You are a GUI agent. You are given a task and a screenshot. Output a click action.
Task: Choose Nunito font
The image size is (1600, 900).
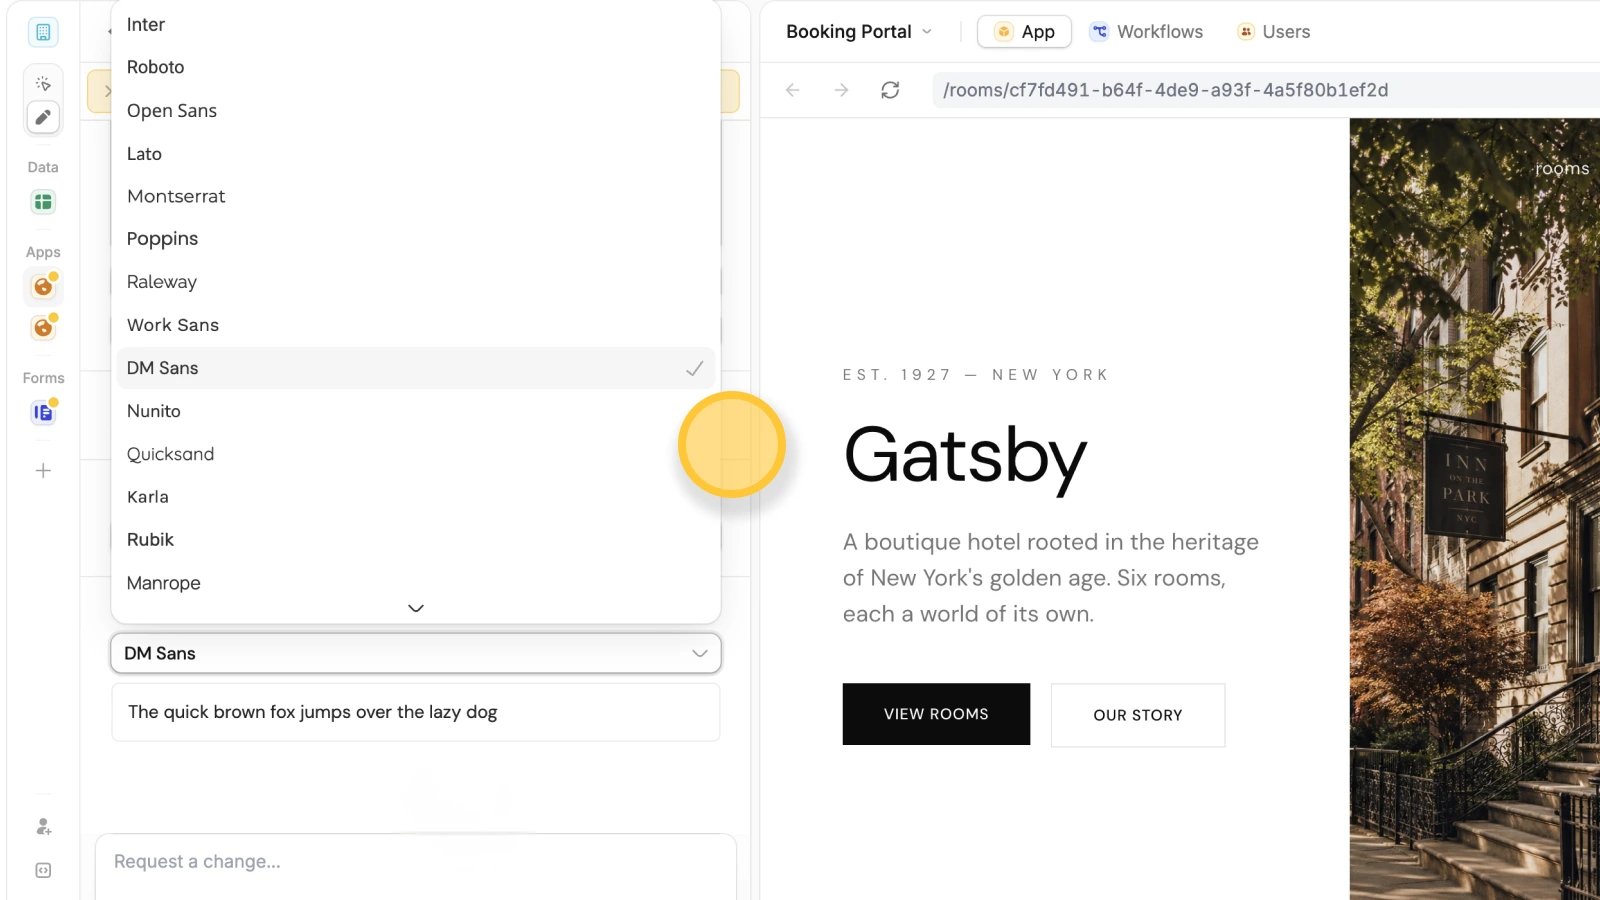click(x=416, y=411)
